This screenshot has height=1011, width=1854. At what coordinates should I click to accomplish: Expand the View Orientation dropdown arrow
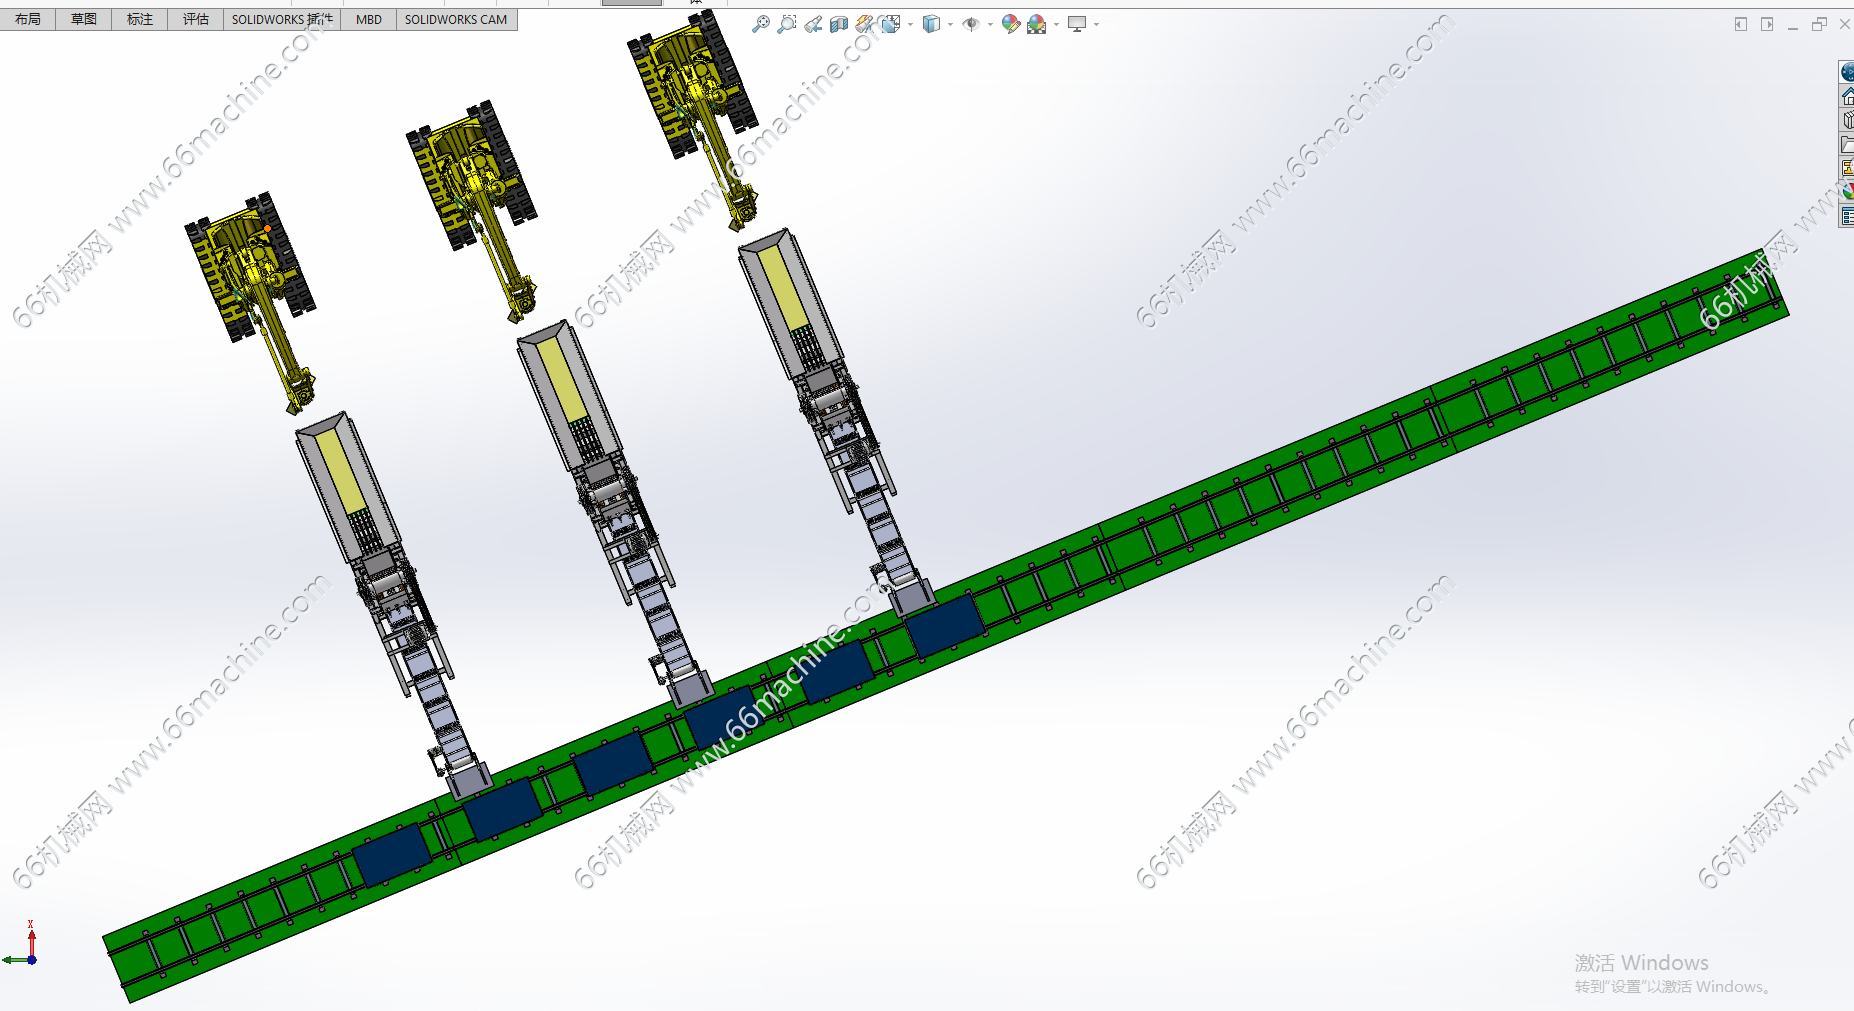910,24
